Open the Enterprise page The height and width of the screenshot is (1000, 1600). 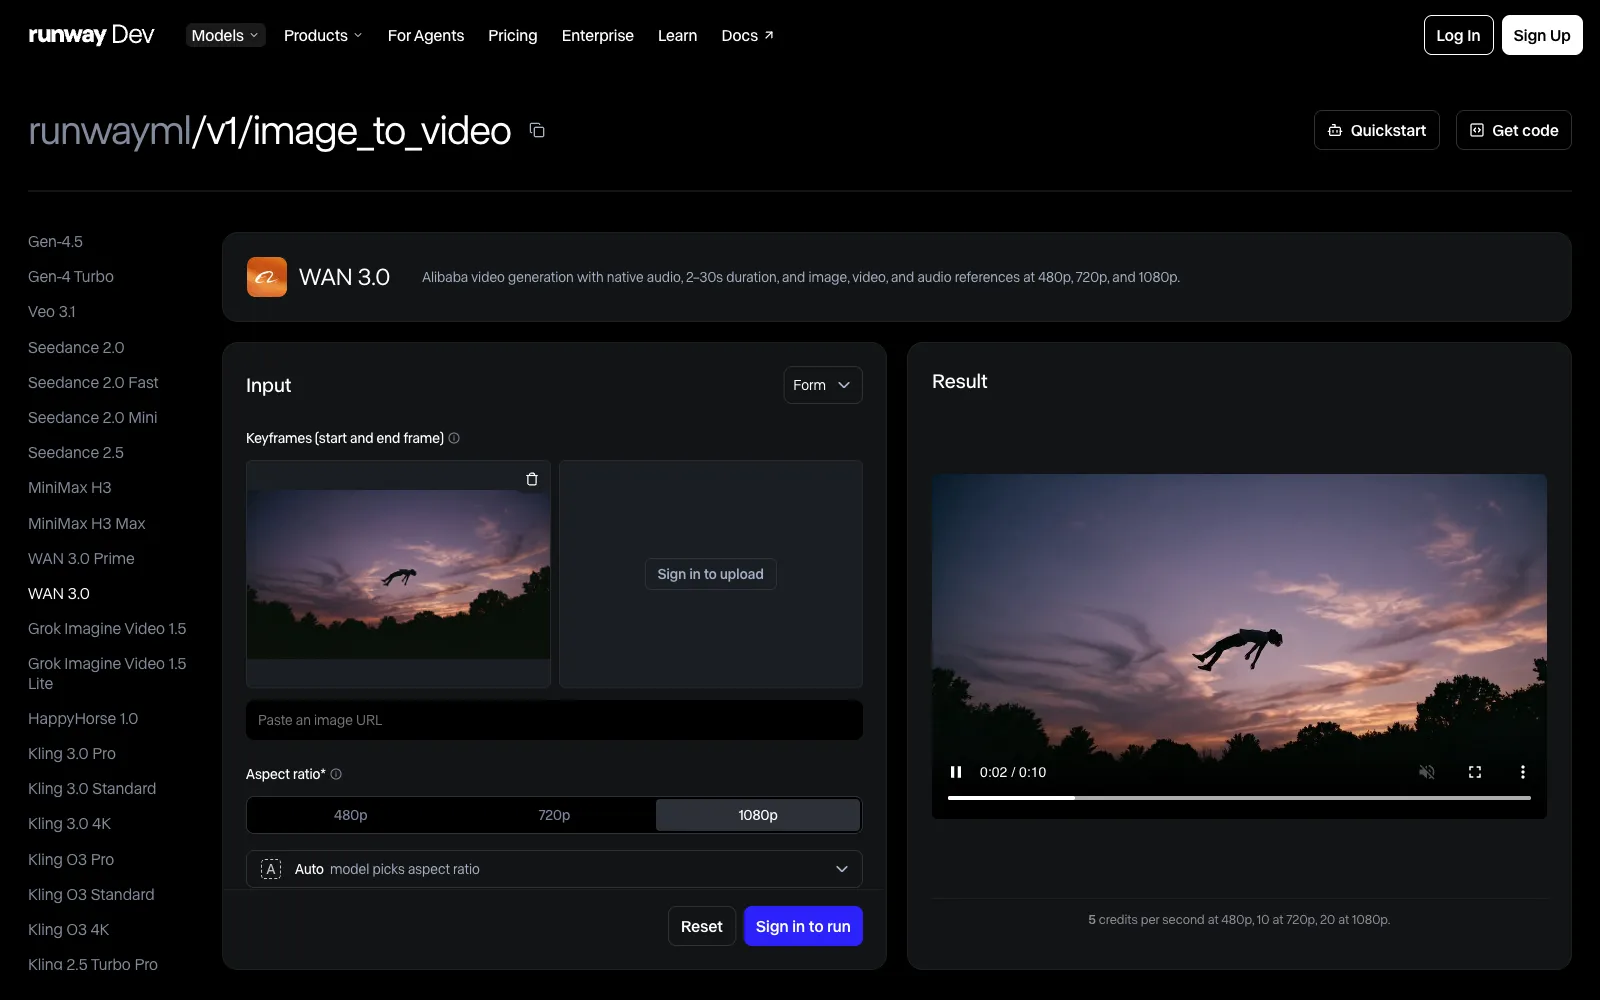point(598,35)
